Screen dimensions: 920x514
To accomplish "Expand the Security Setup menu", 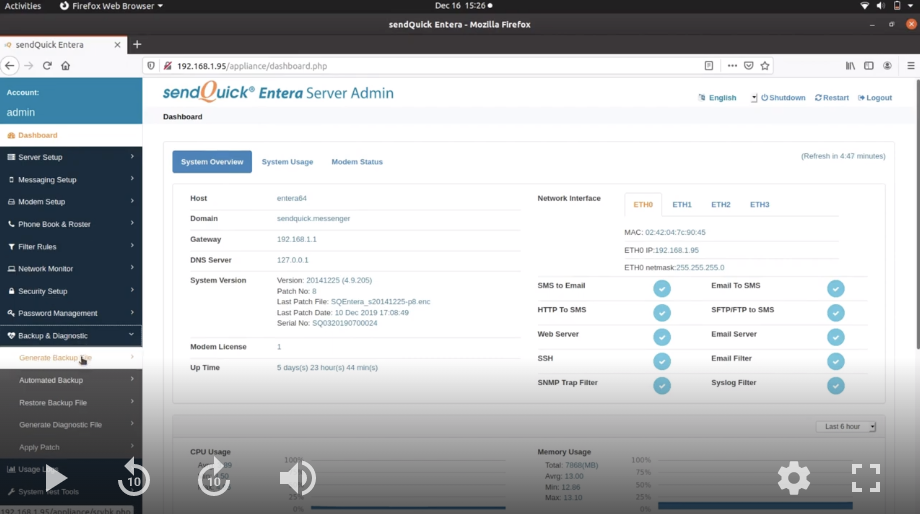I will (x=70, y=291).
